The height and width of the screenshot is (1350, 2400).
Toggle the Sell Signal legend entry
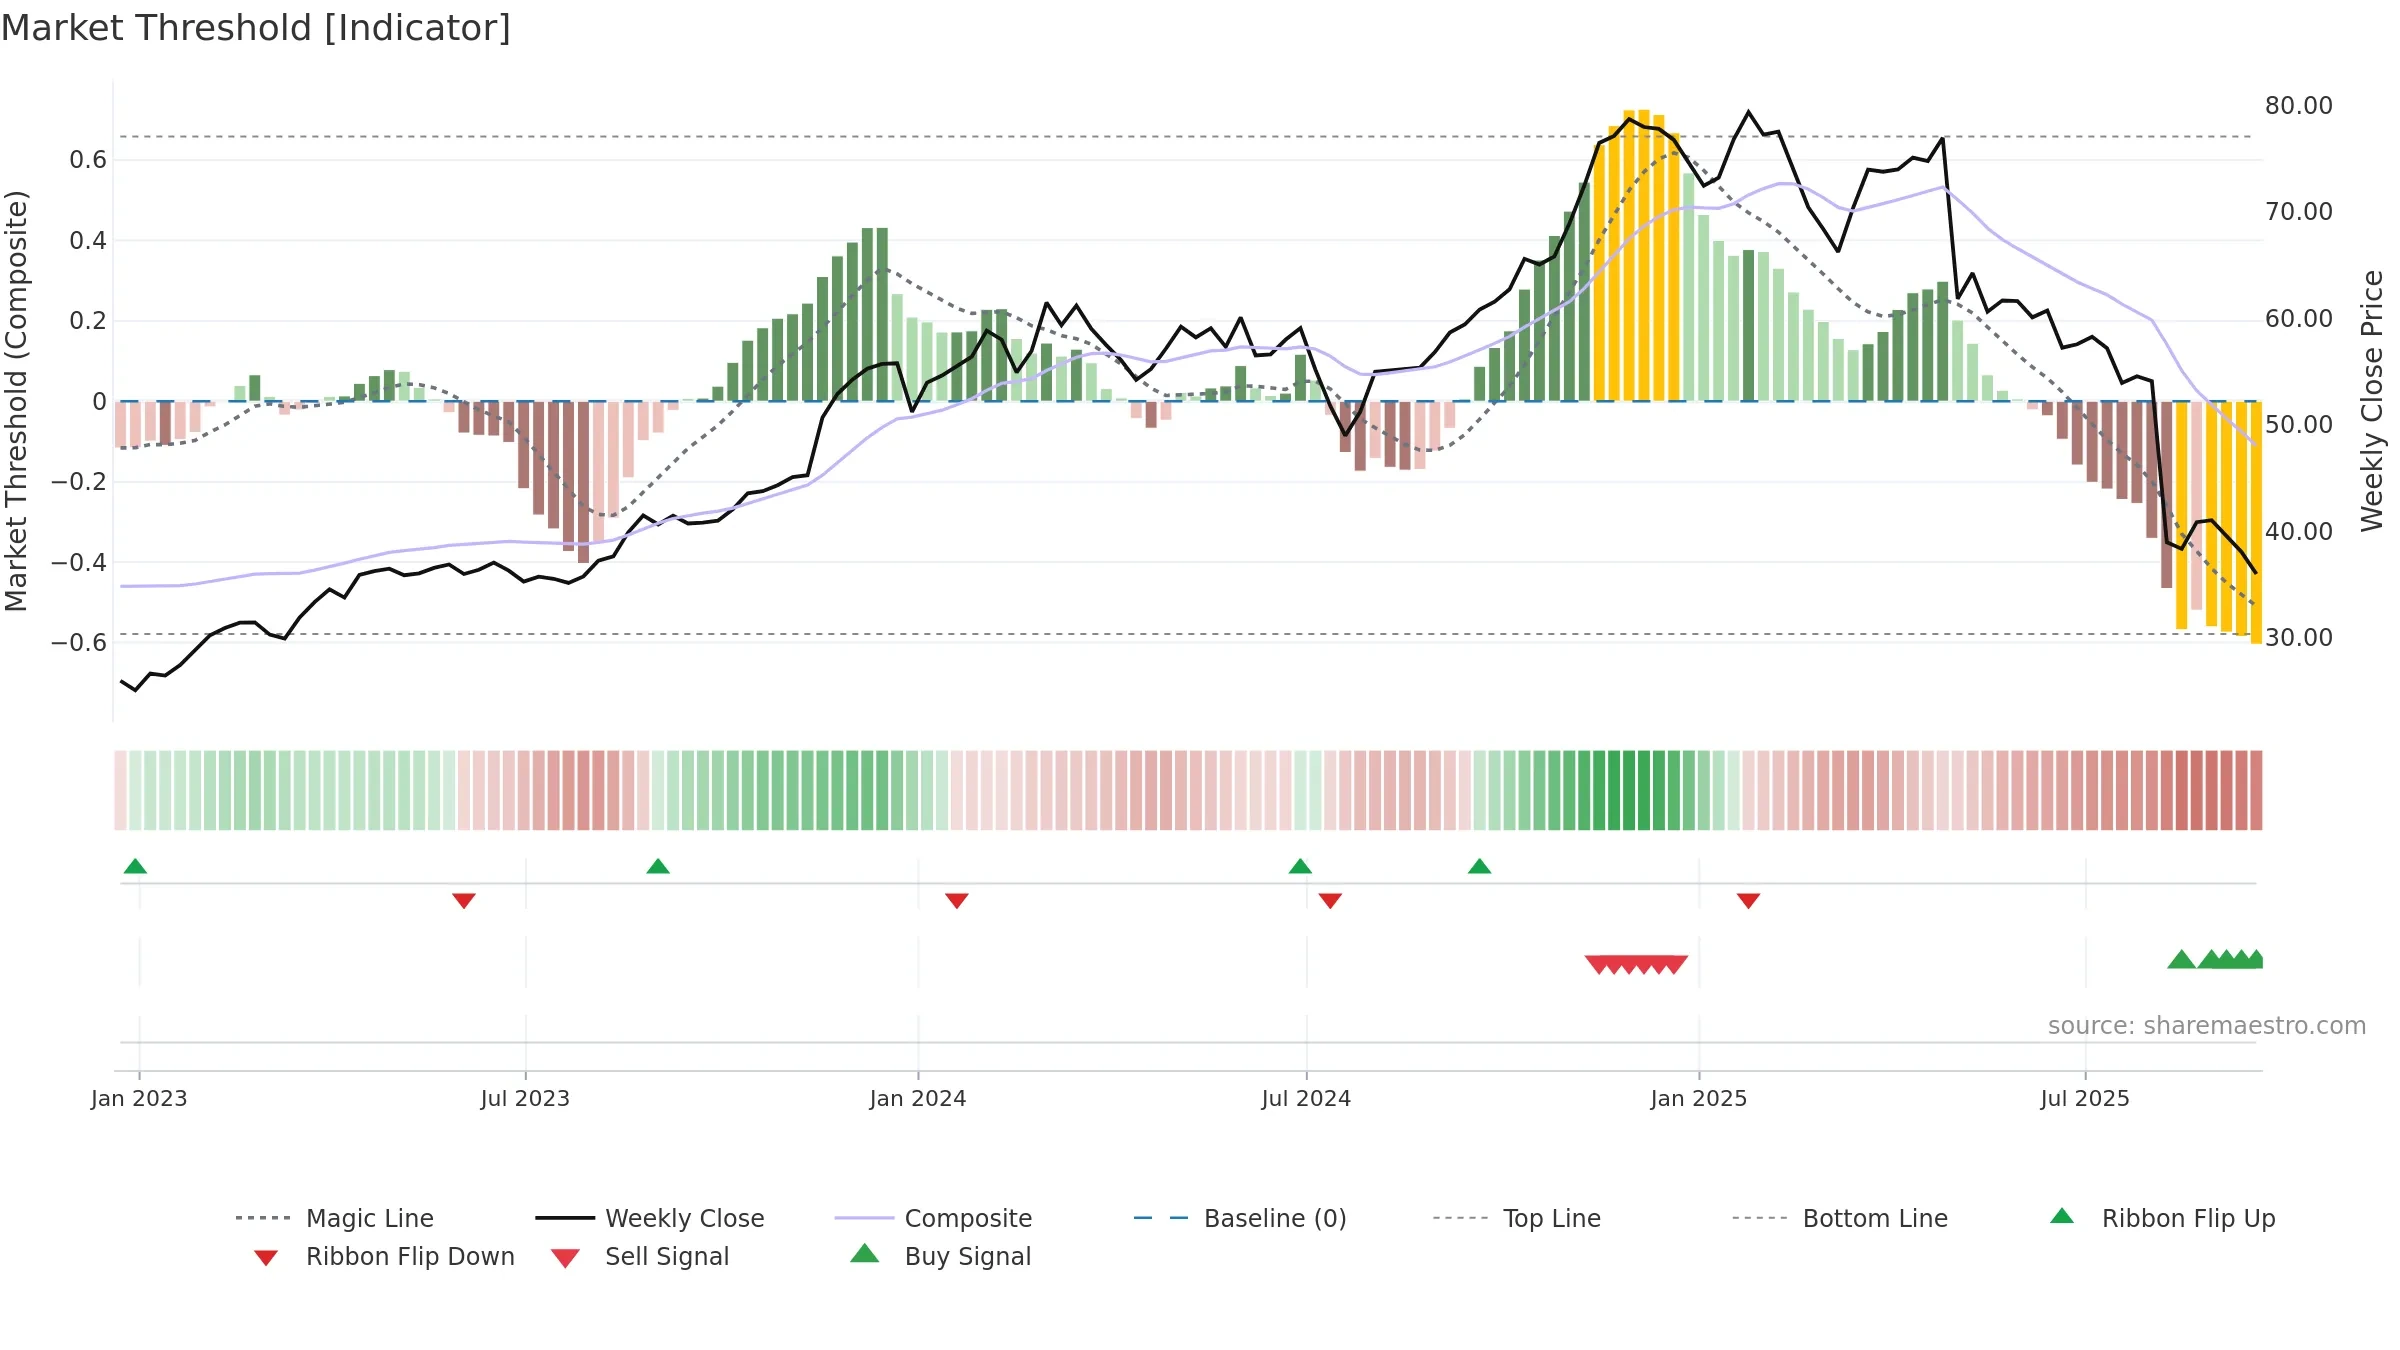point(640,1256)
